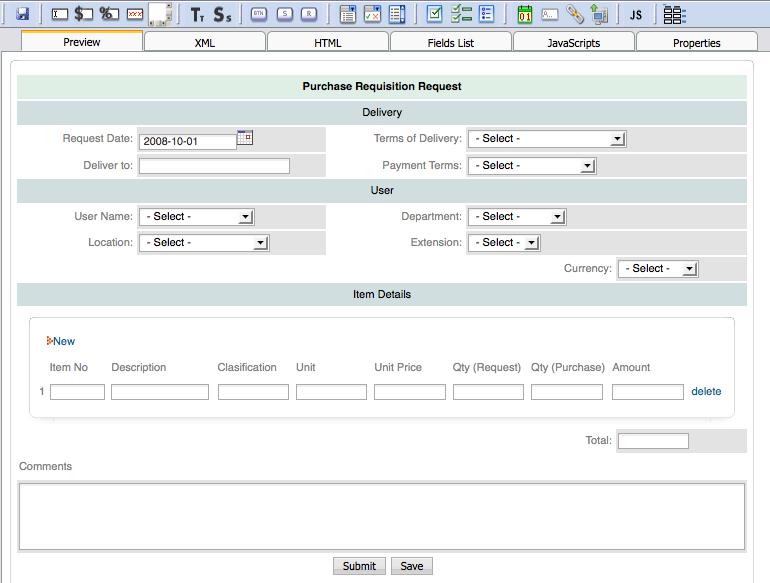The image size is (770, 583).
Task: Expand the Terms of Delivery dropdown
Action: [547, 139]
